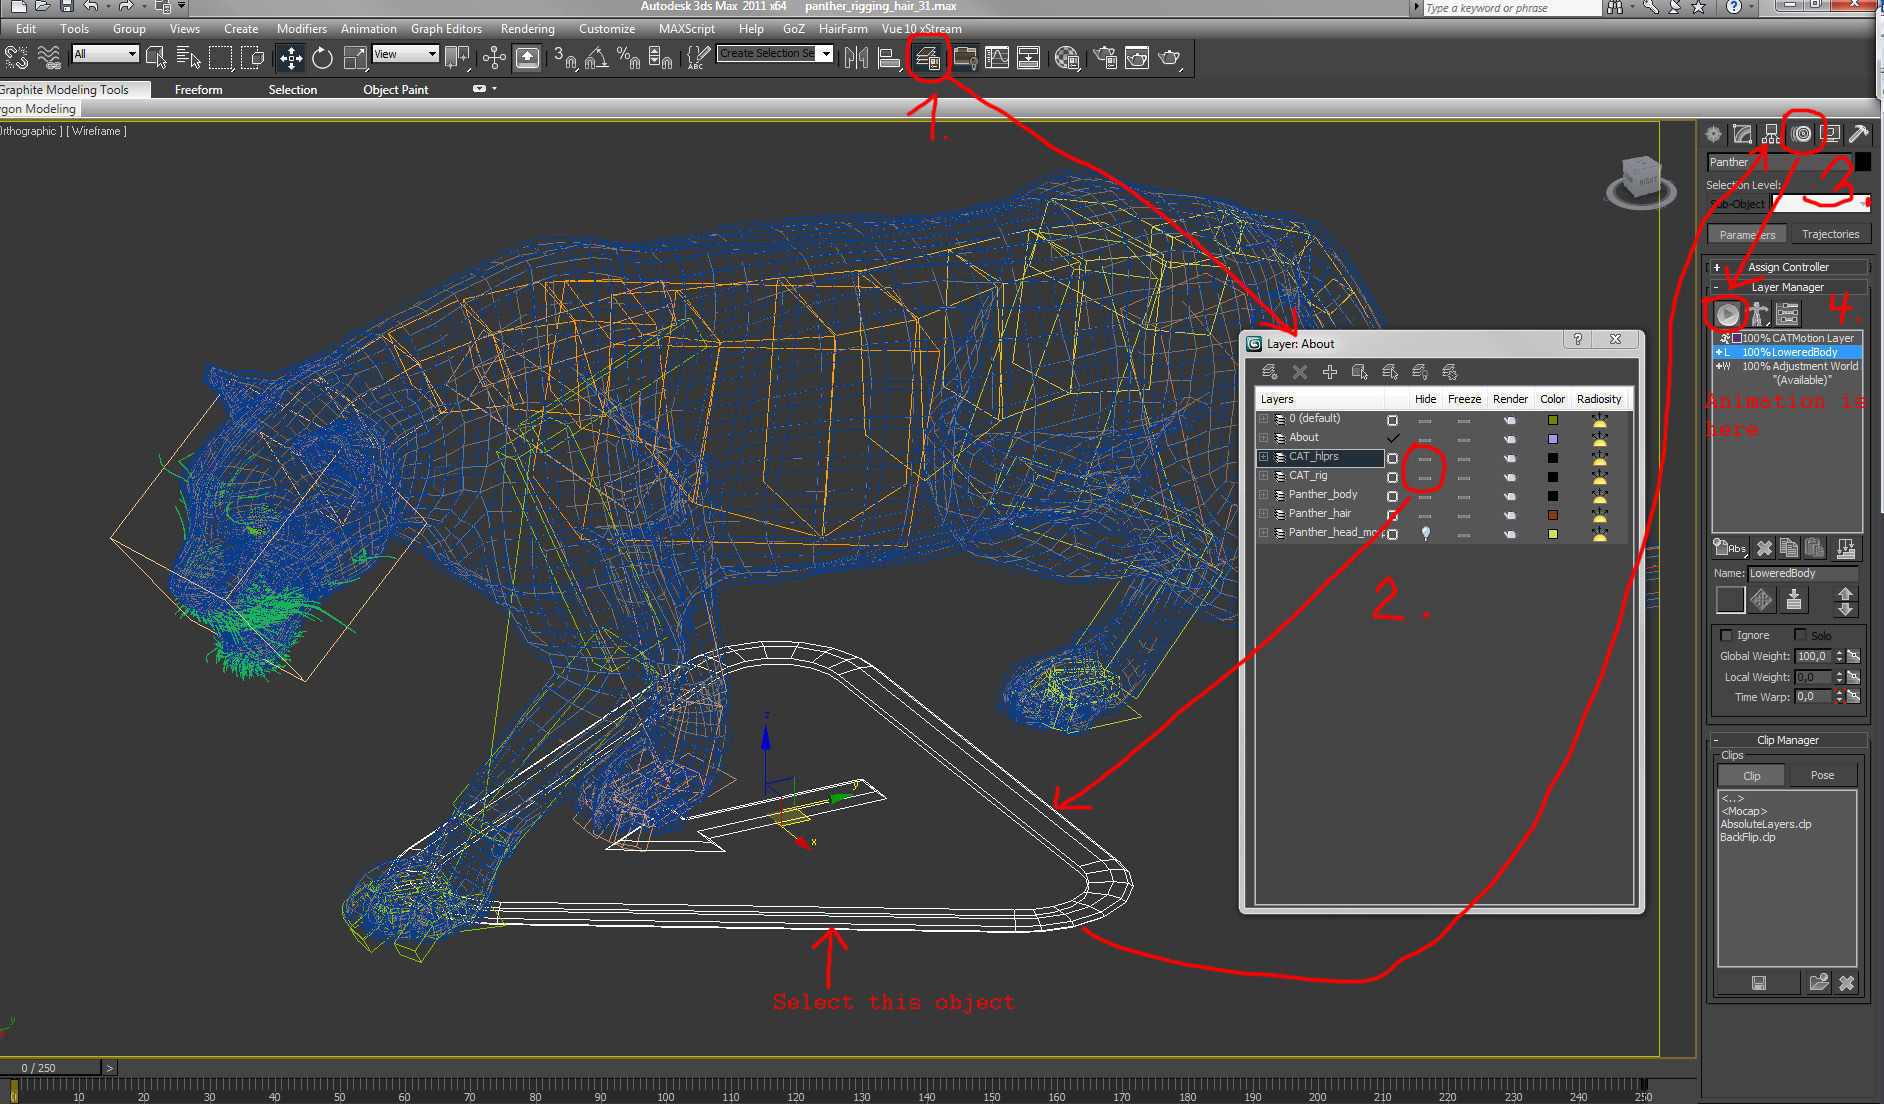Toggle Hide for the CAT_hlprs layer
Screen dimensions: 1884x1104
coord(1425,458)
